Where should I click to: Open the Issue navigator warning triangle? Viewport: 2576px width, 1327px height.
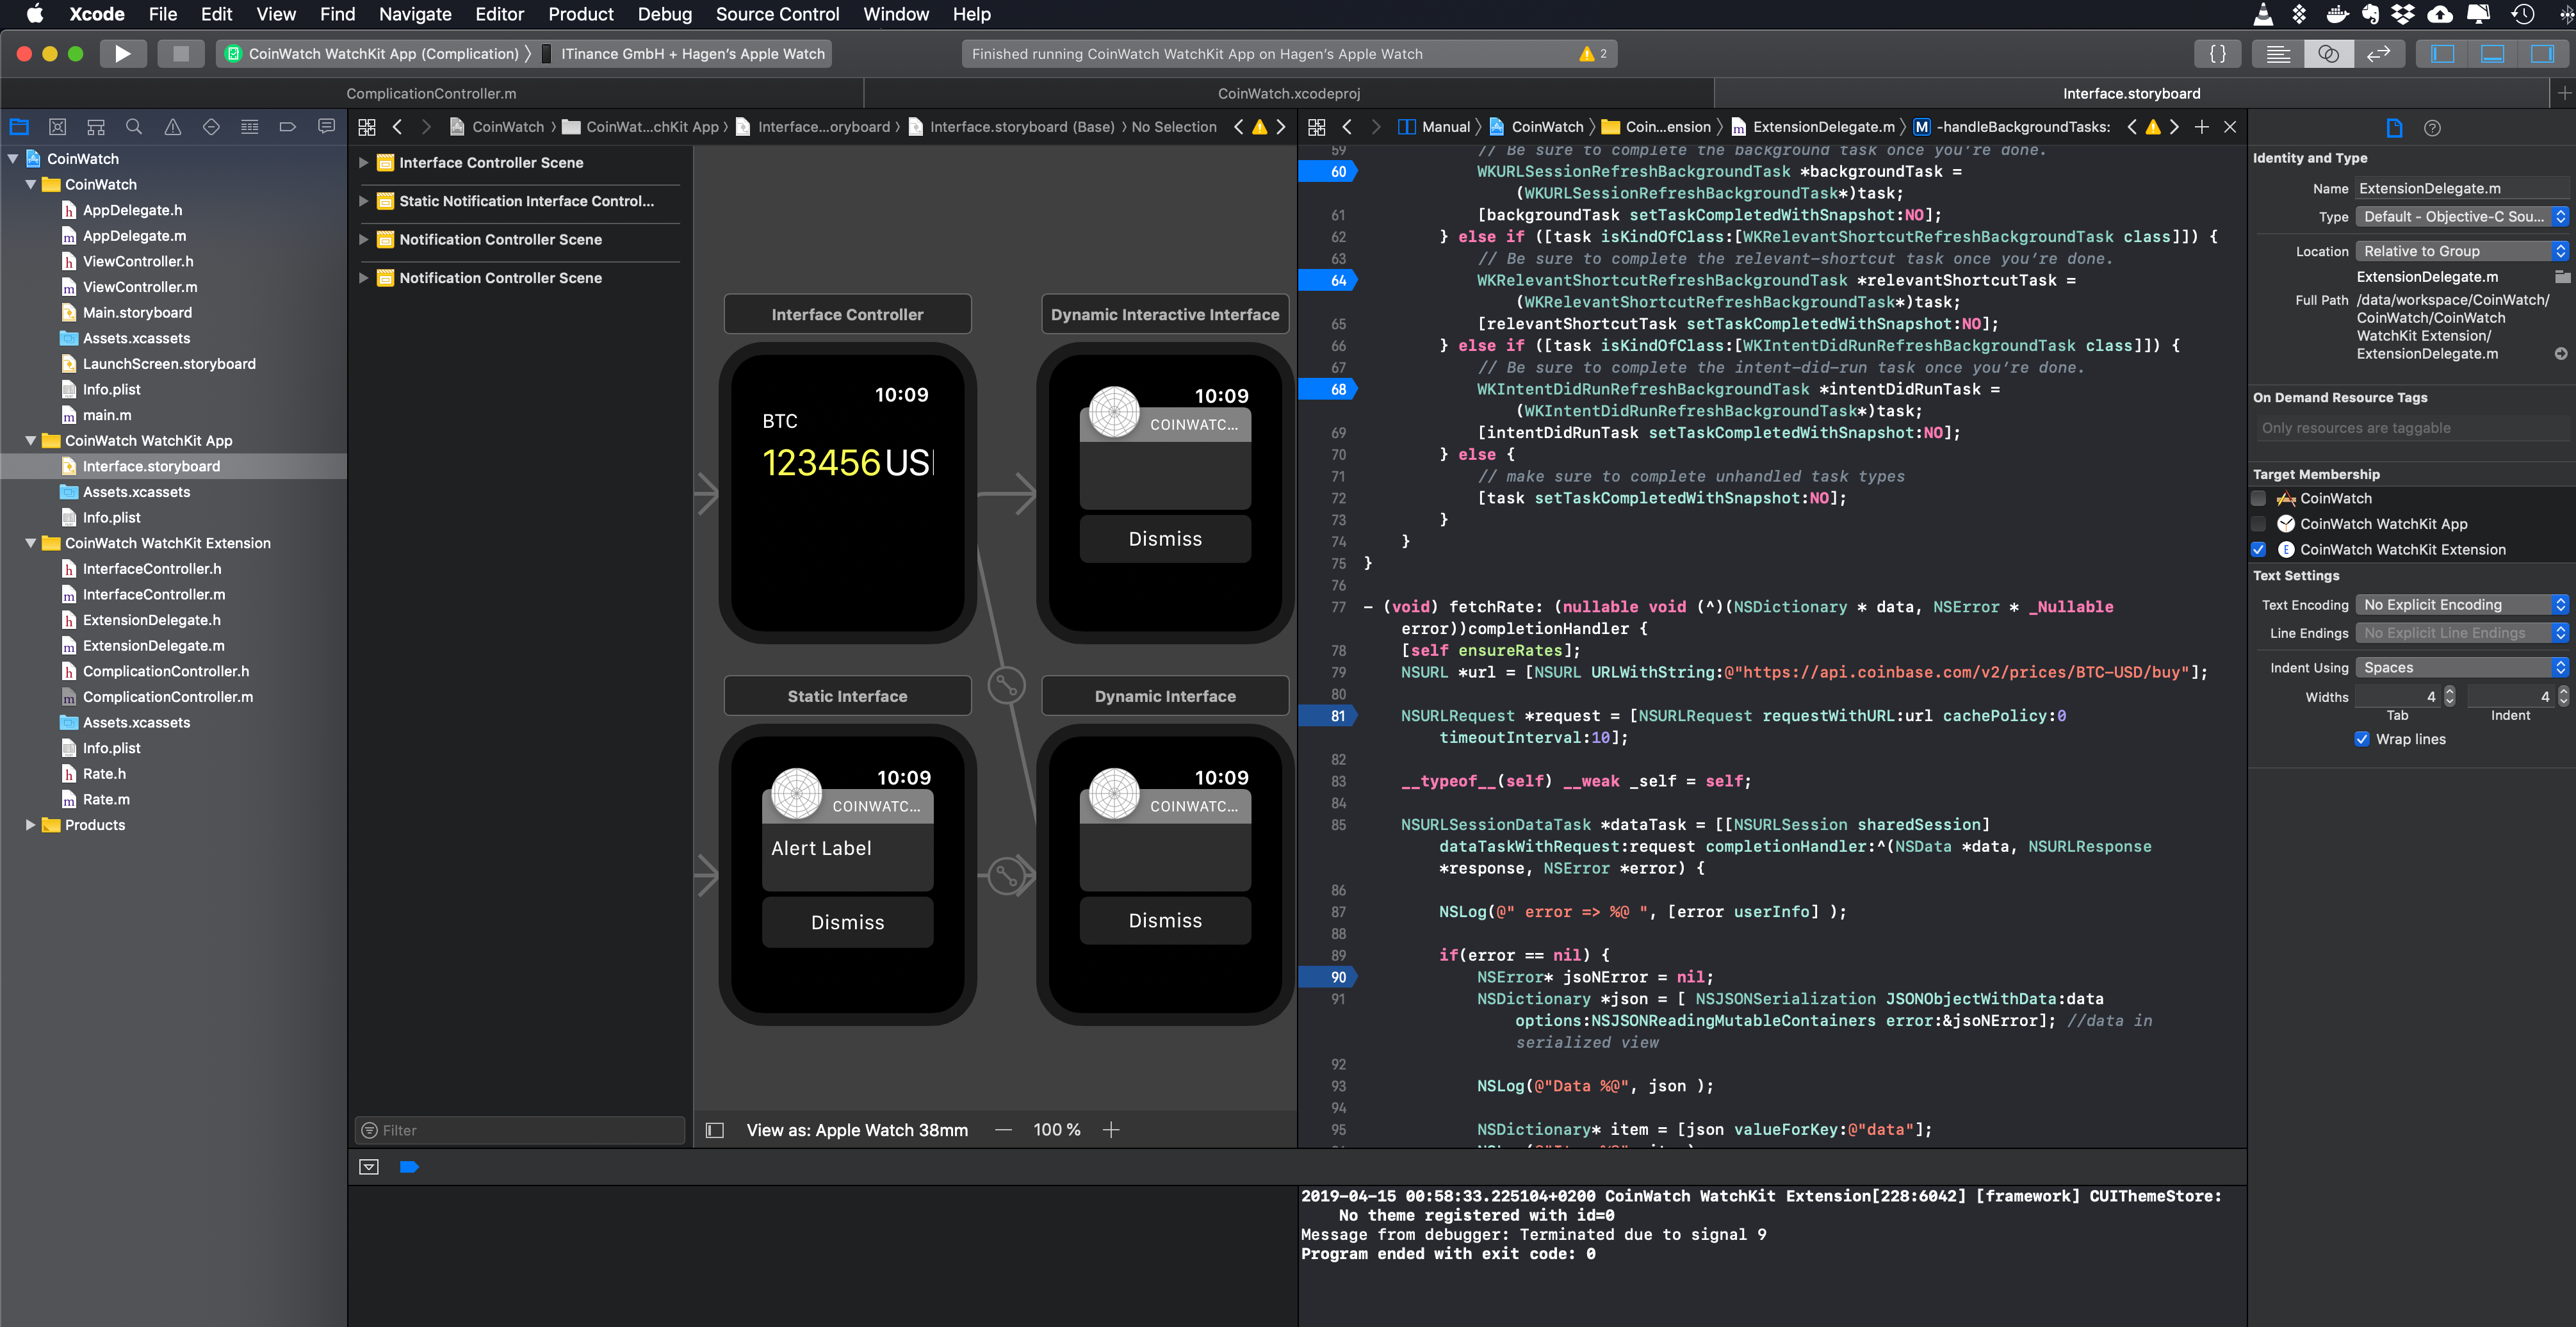click(172, 127)
